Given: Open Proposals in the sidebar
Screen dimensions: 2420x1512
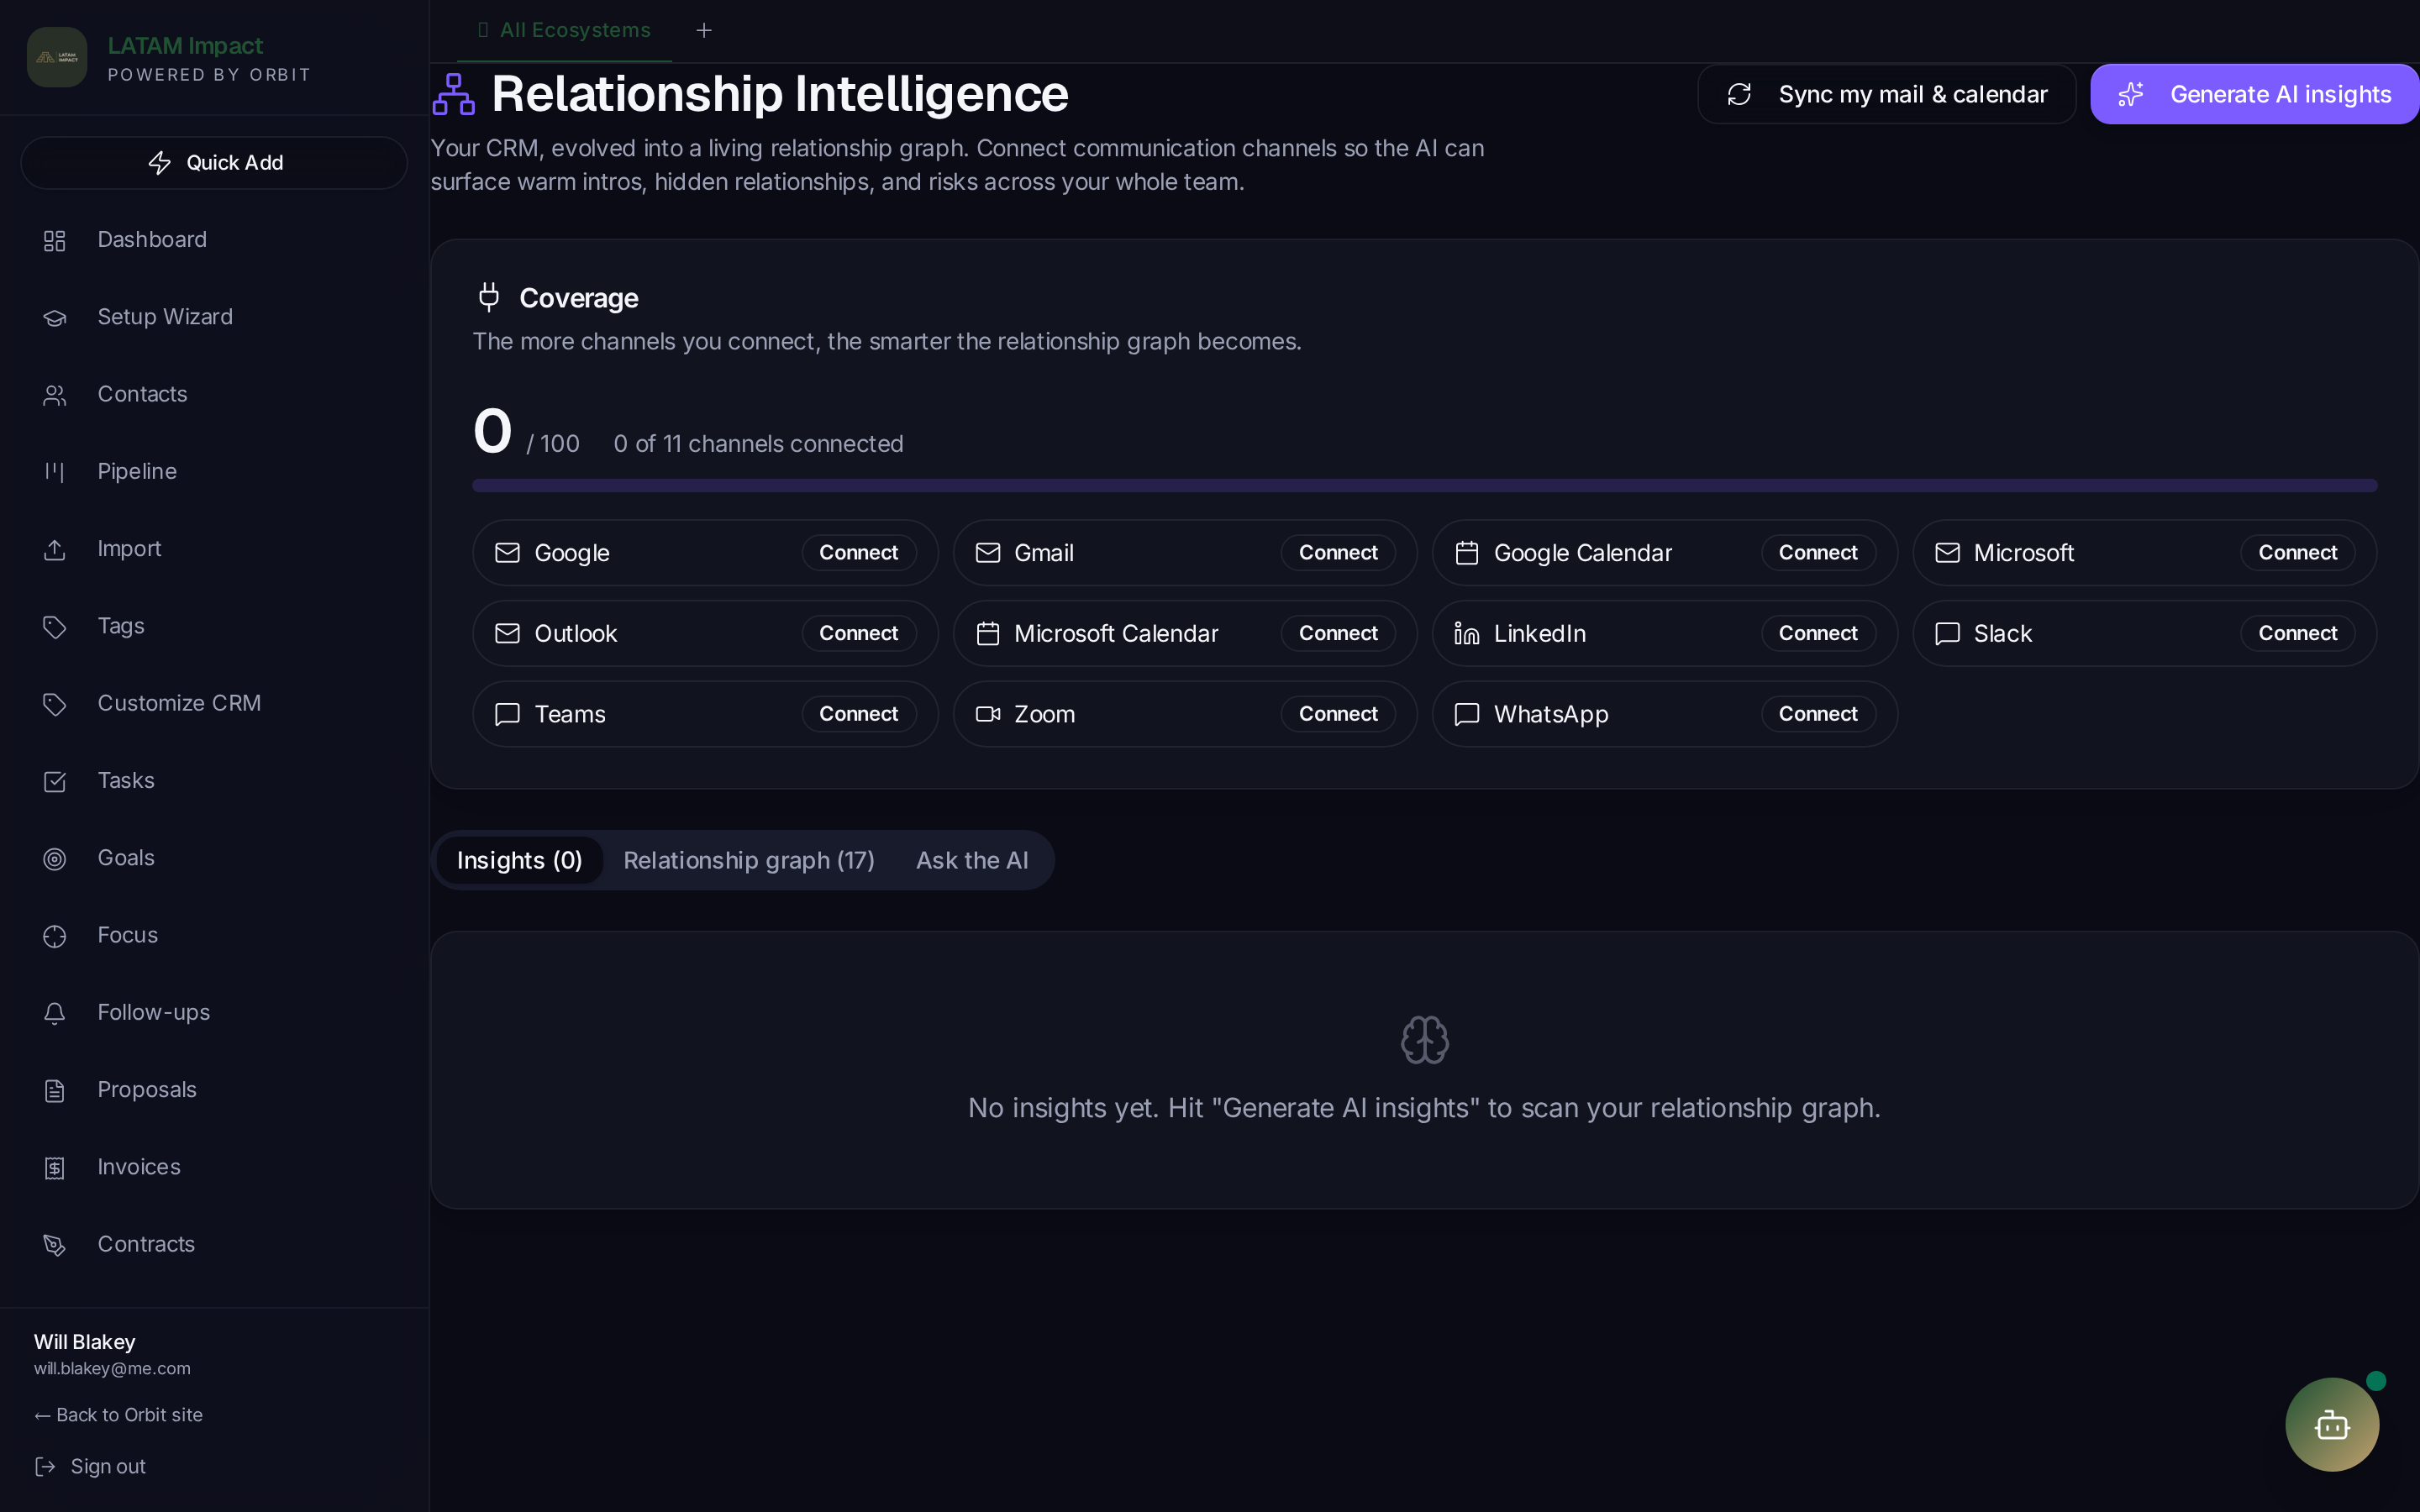Looking at the screenshot, I should (214, 1090).
